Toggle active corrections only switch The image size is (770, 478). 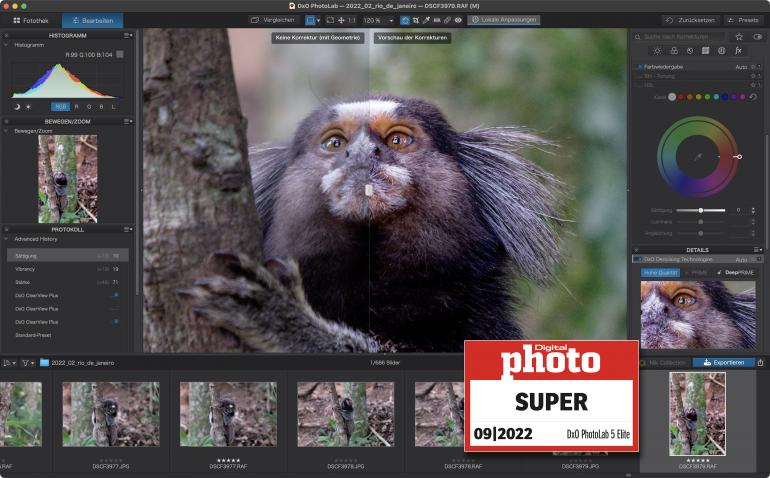758,37
